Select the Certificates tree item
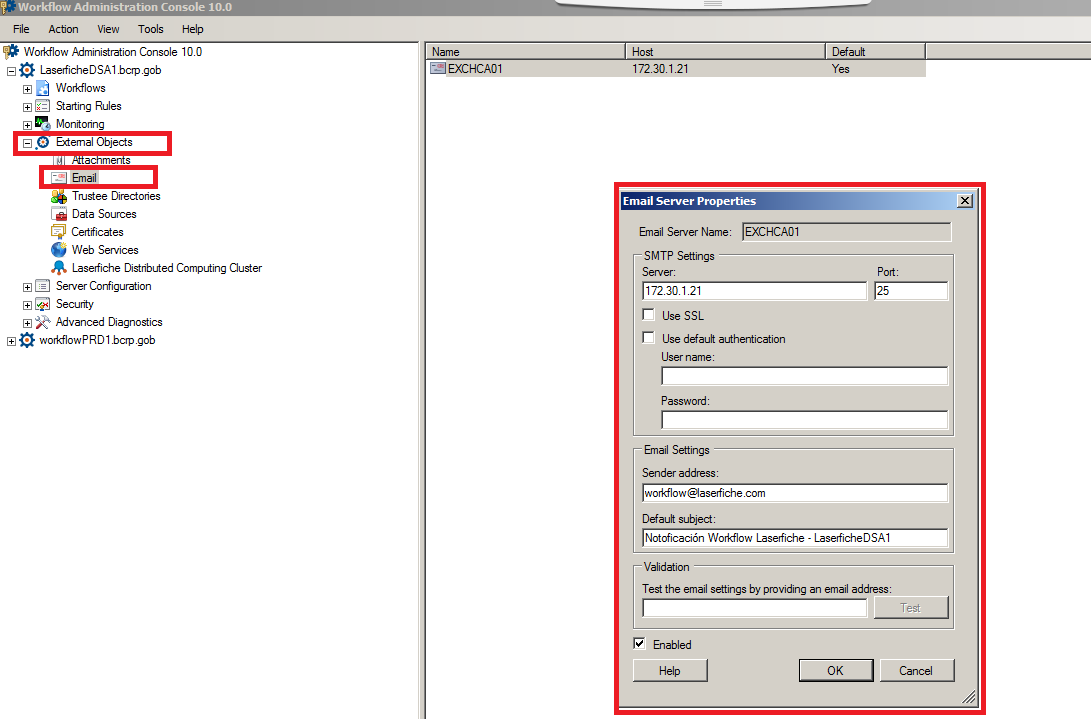The width and height of the screenshot is (1091, 719). tap(97, 232)
